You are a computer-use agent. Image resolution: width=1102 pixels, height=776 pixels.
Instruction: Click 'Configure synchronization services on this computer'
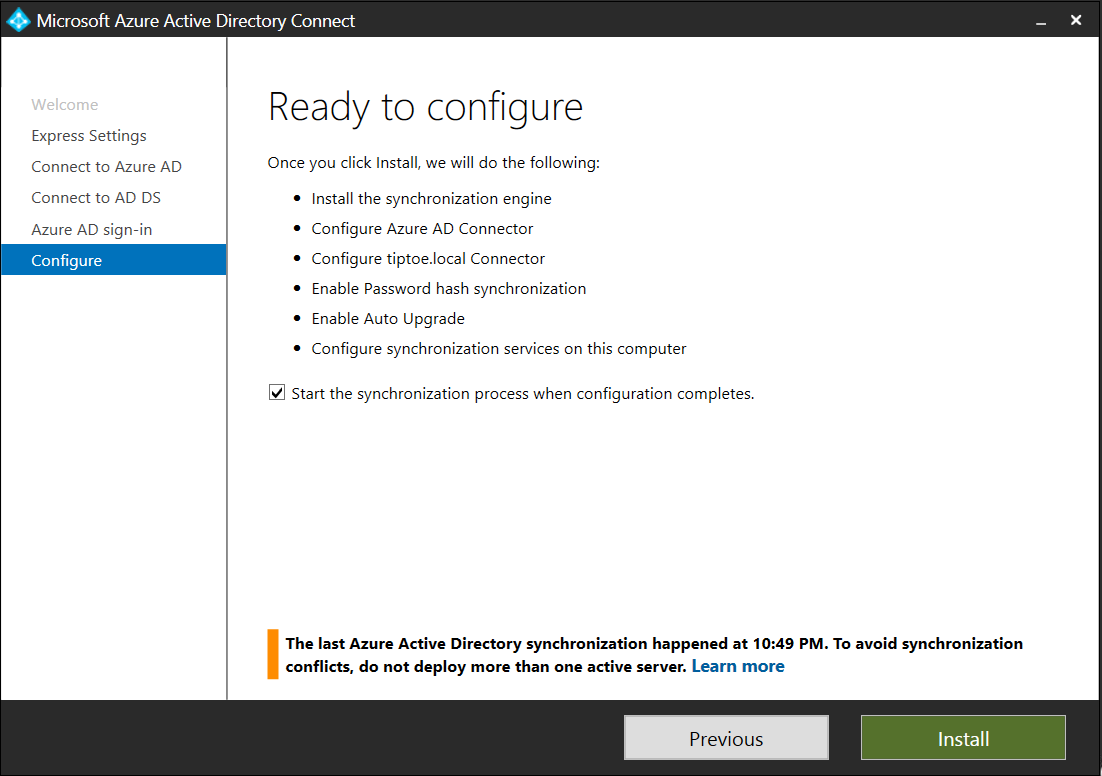(x=499, y=349)
